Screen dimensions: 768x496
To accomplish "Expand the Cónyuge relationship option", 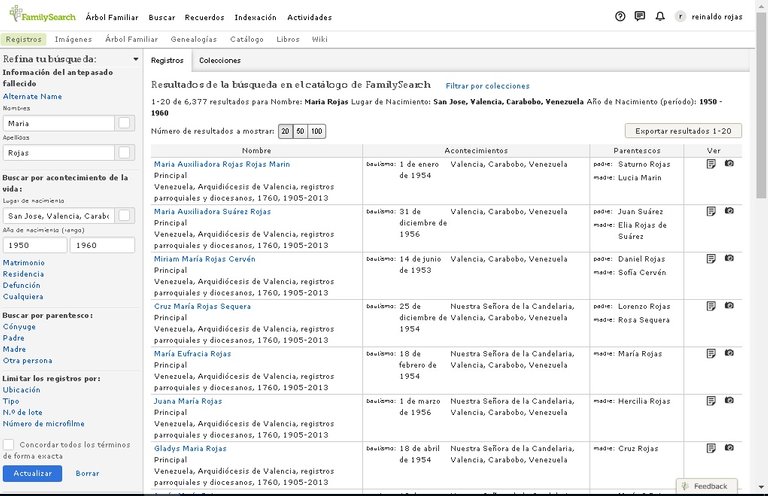I will (19, 327).
